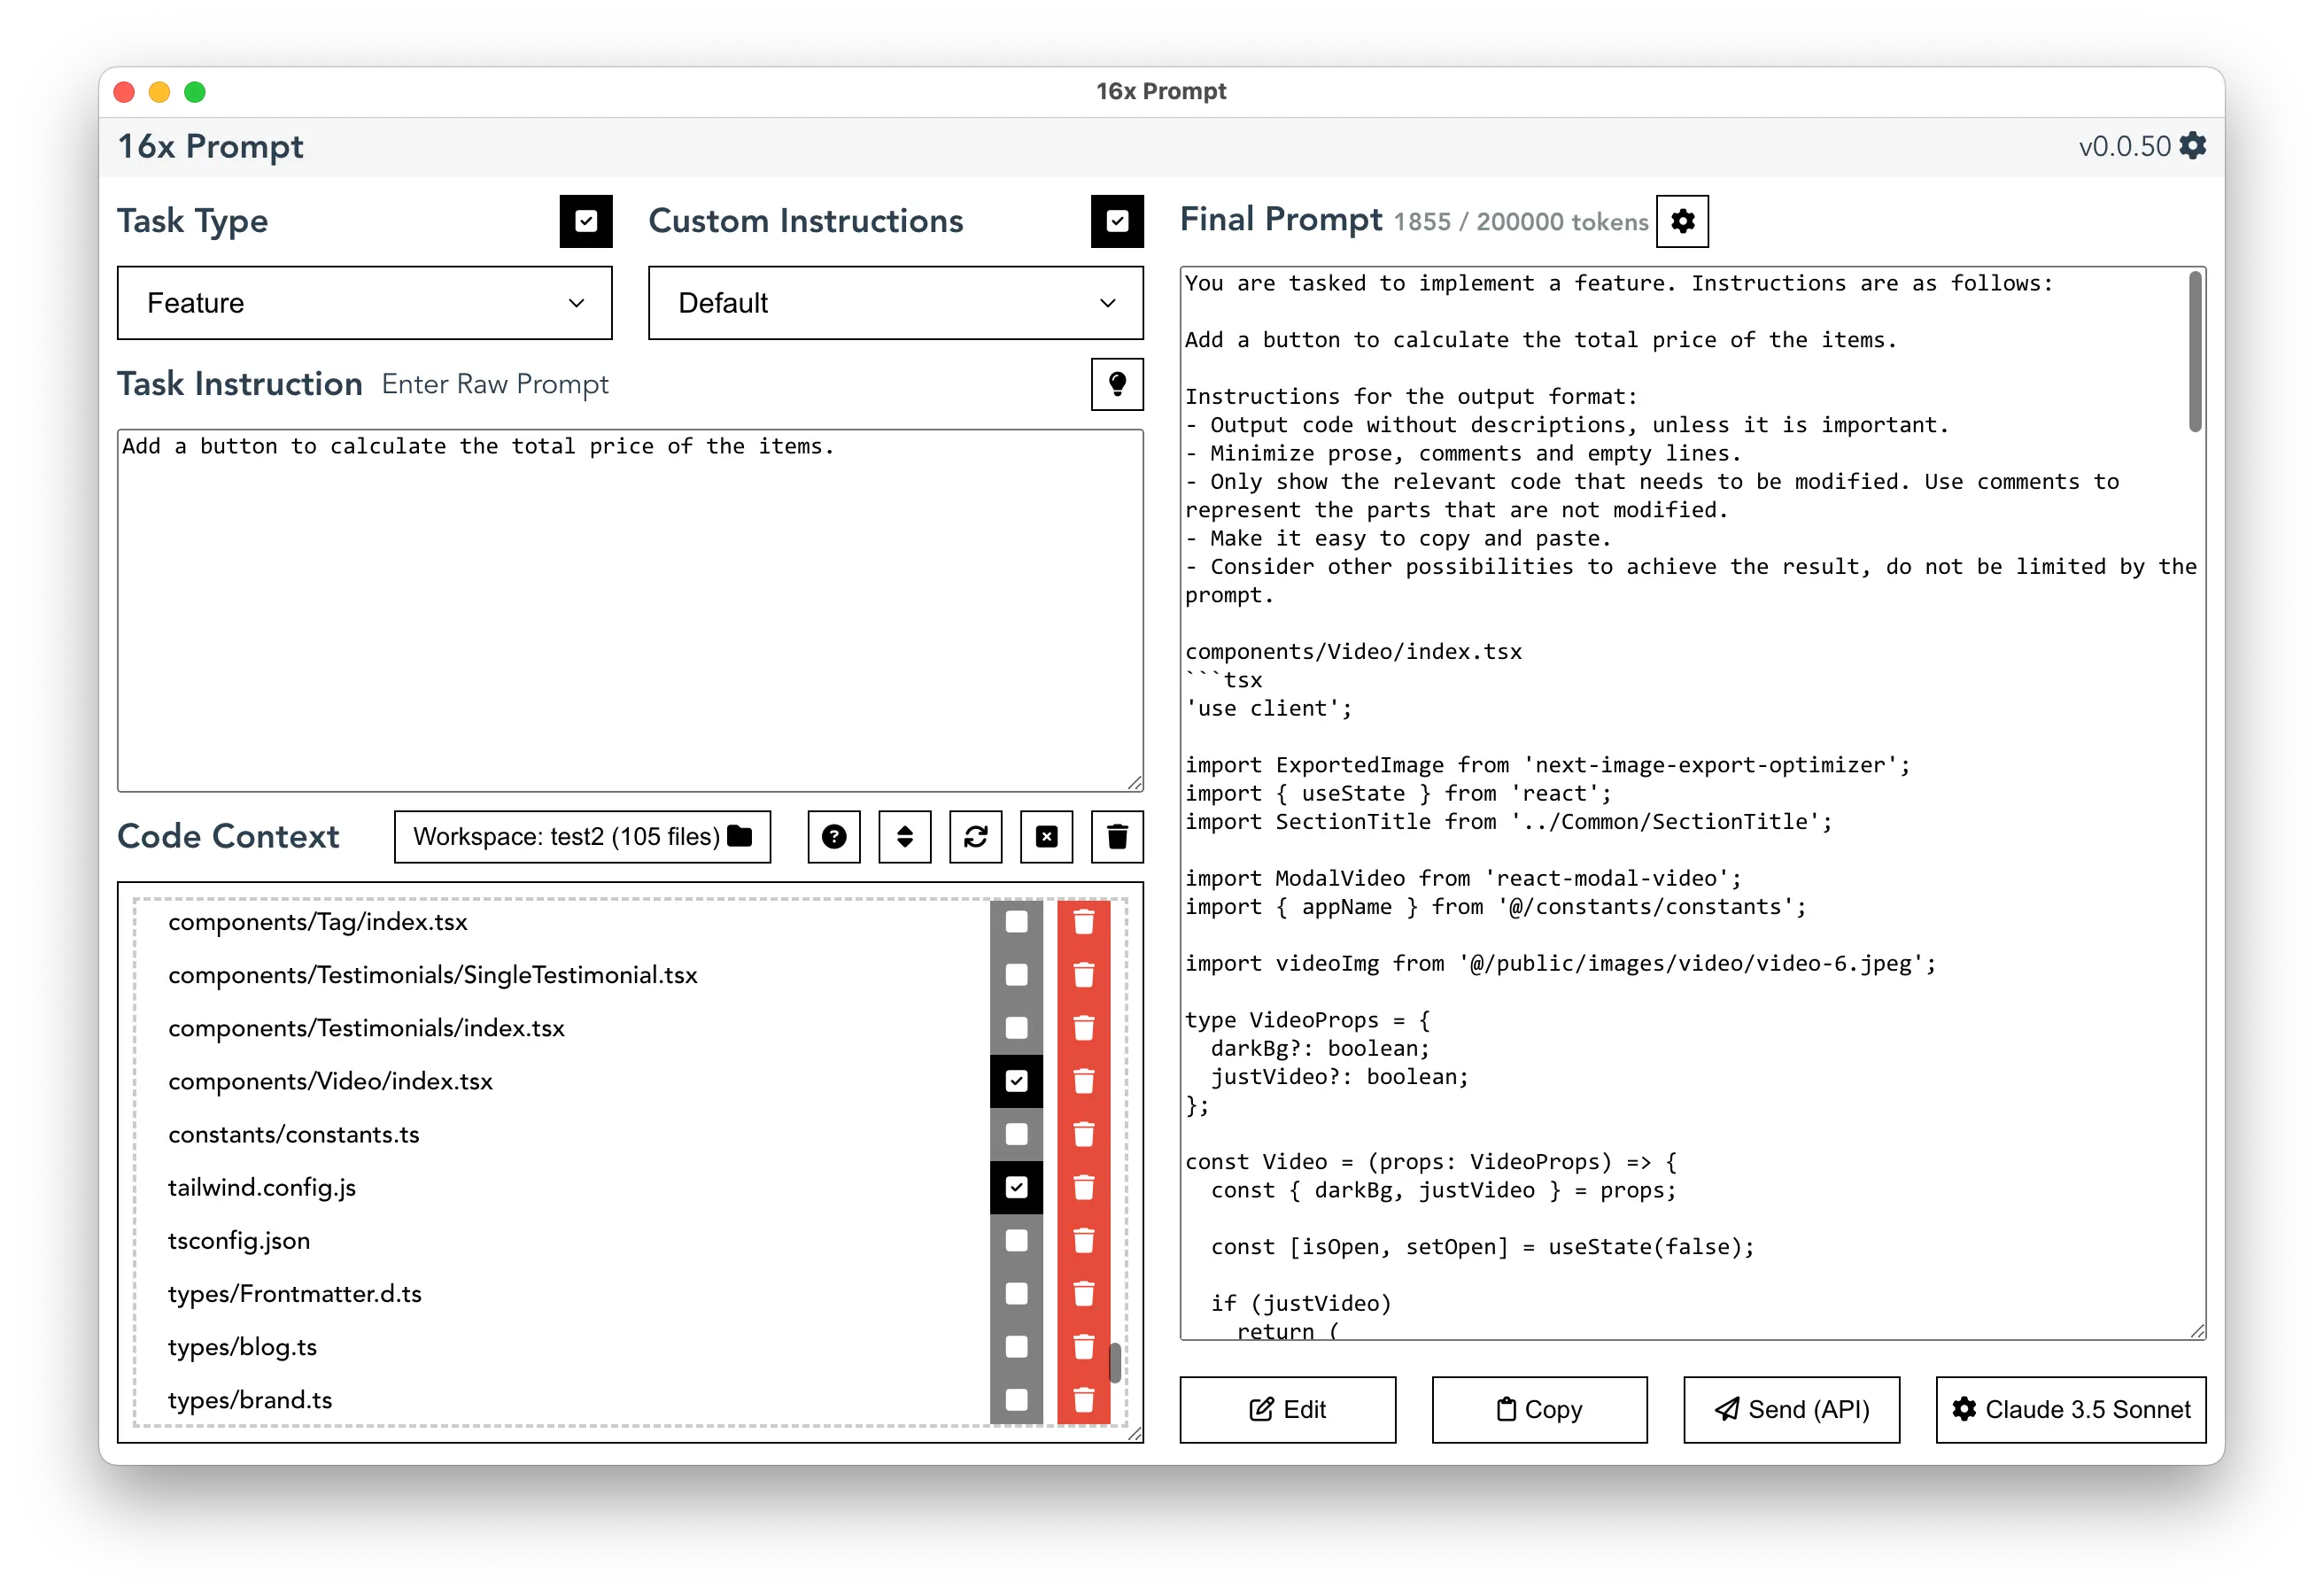
Task: Delete components/Video/index.tsx via trash icon
Action: pos(1083,1081)
